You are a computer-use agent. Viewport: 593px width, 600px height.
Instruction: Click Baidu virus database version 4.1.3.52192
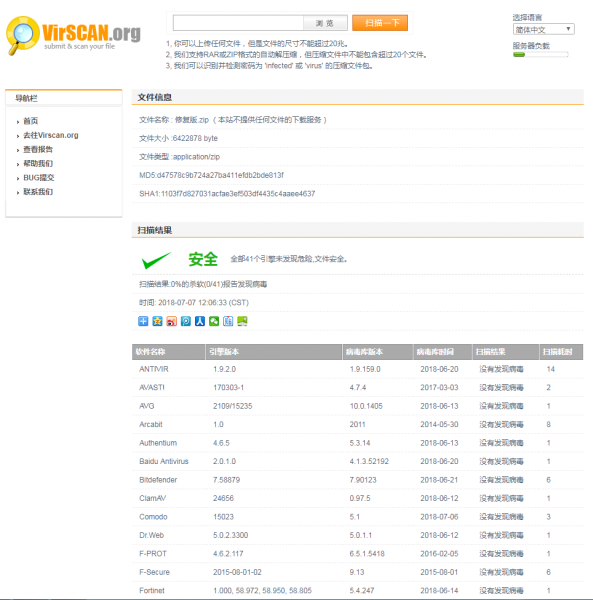click(369, 461)
